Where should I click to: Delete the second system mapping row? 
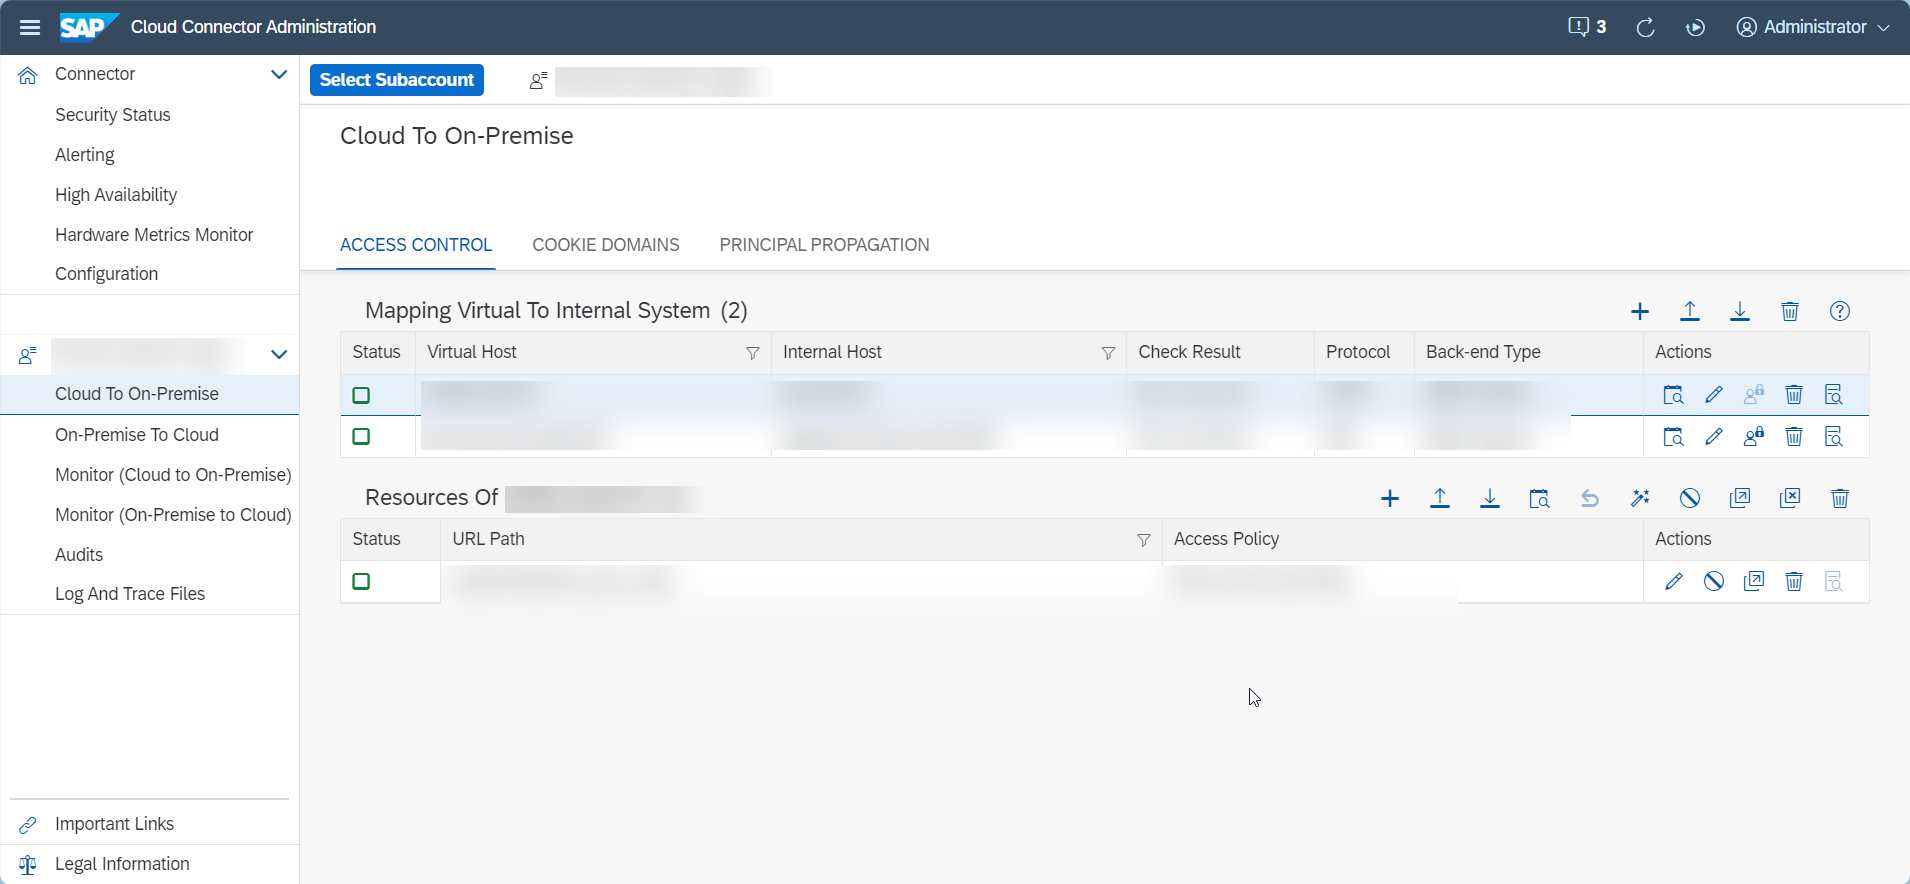point(1794,437)
